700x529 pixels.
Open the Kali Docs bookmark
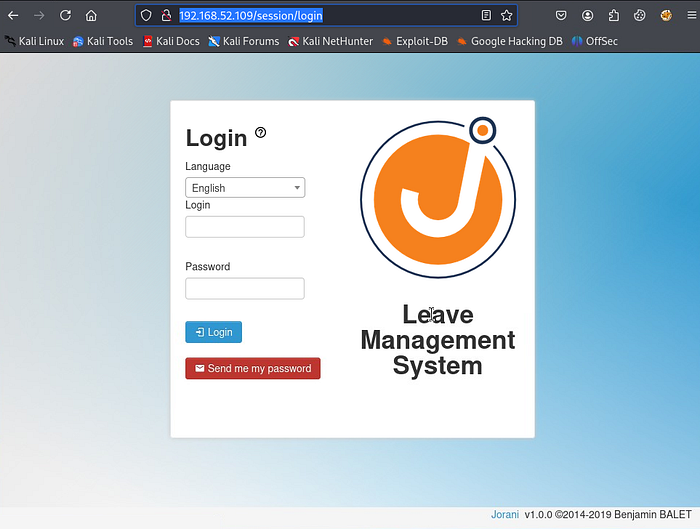171,41
